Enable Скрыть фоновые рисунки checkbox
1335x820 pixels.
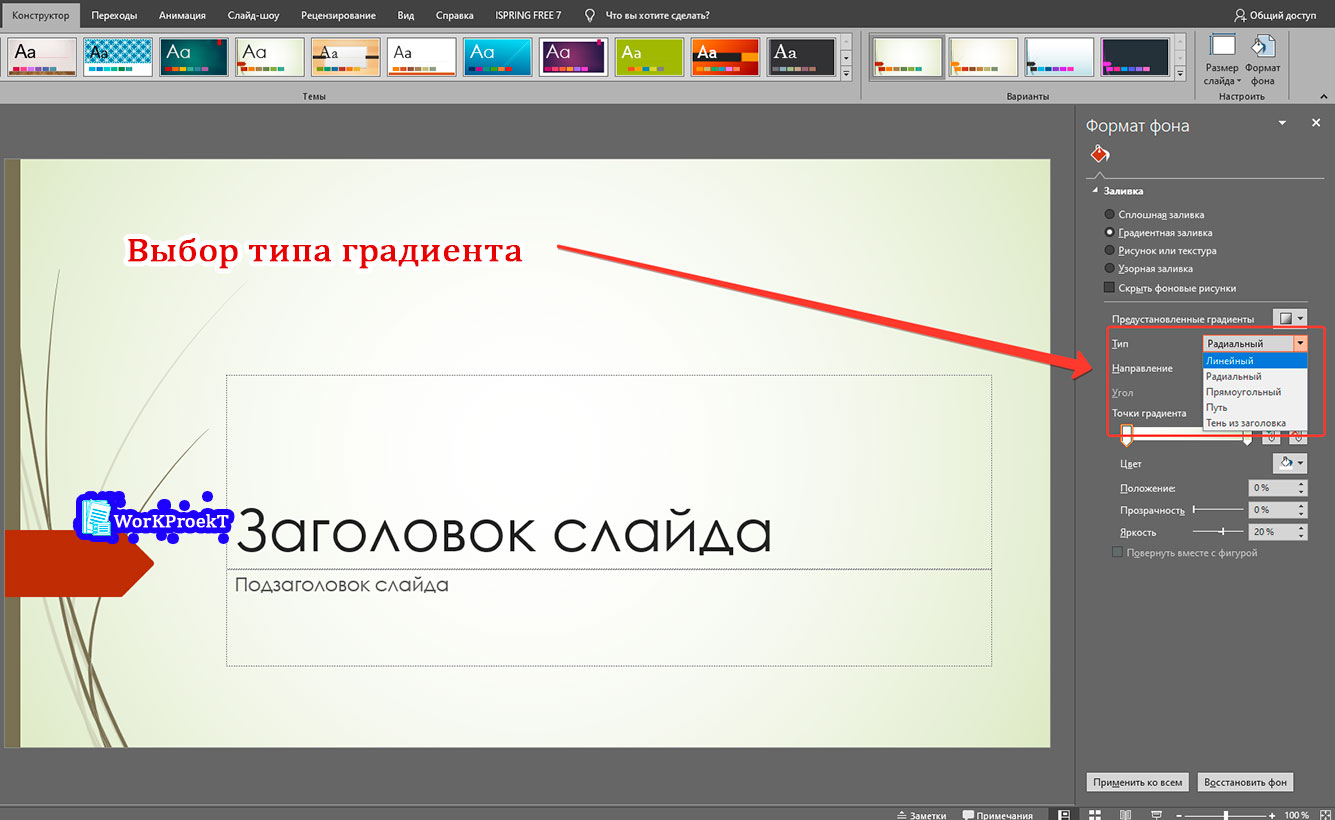(x=1110, y=287)
